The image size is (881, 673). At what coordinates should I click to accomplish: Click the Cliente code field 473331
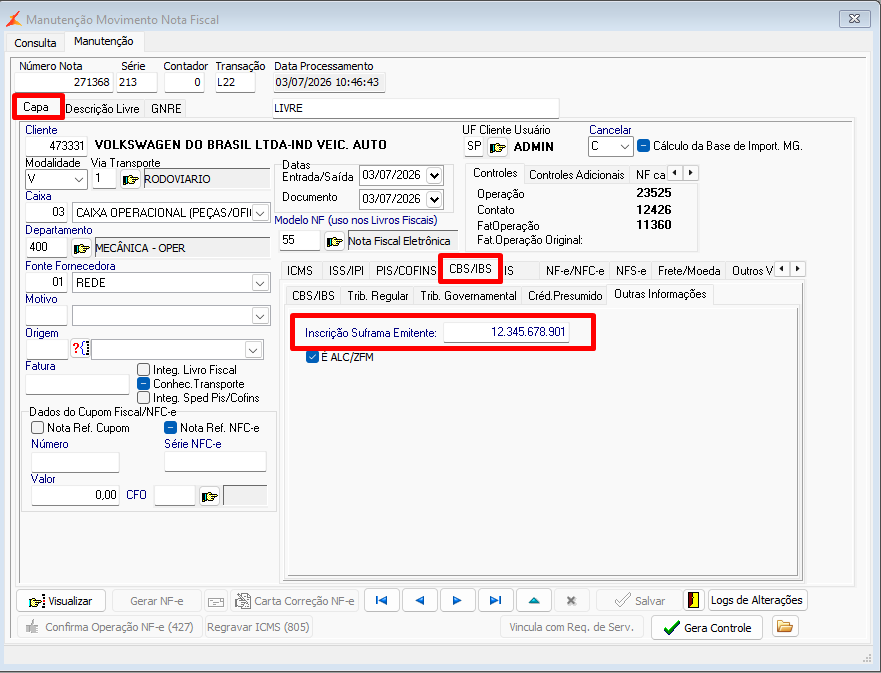56,146
